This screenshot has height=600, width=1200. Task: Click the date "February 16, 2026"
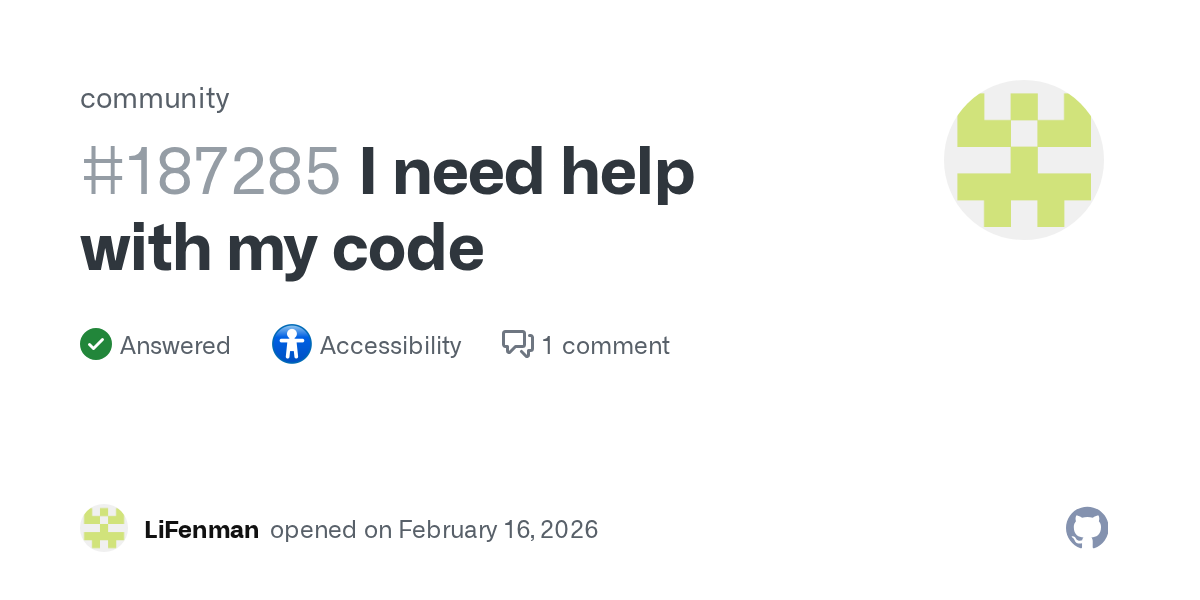[x=498, y=529]
